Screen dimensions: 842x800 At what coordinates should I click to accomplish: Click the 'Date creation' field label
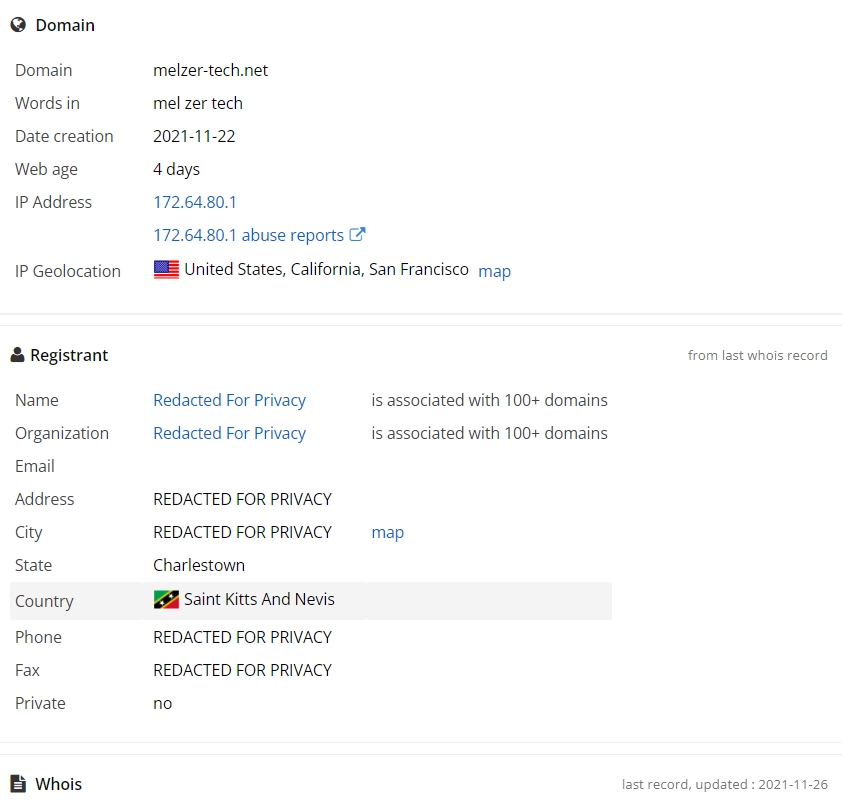(x=64, y=136)
